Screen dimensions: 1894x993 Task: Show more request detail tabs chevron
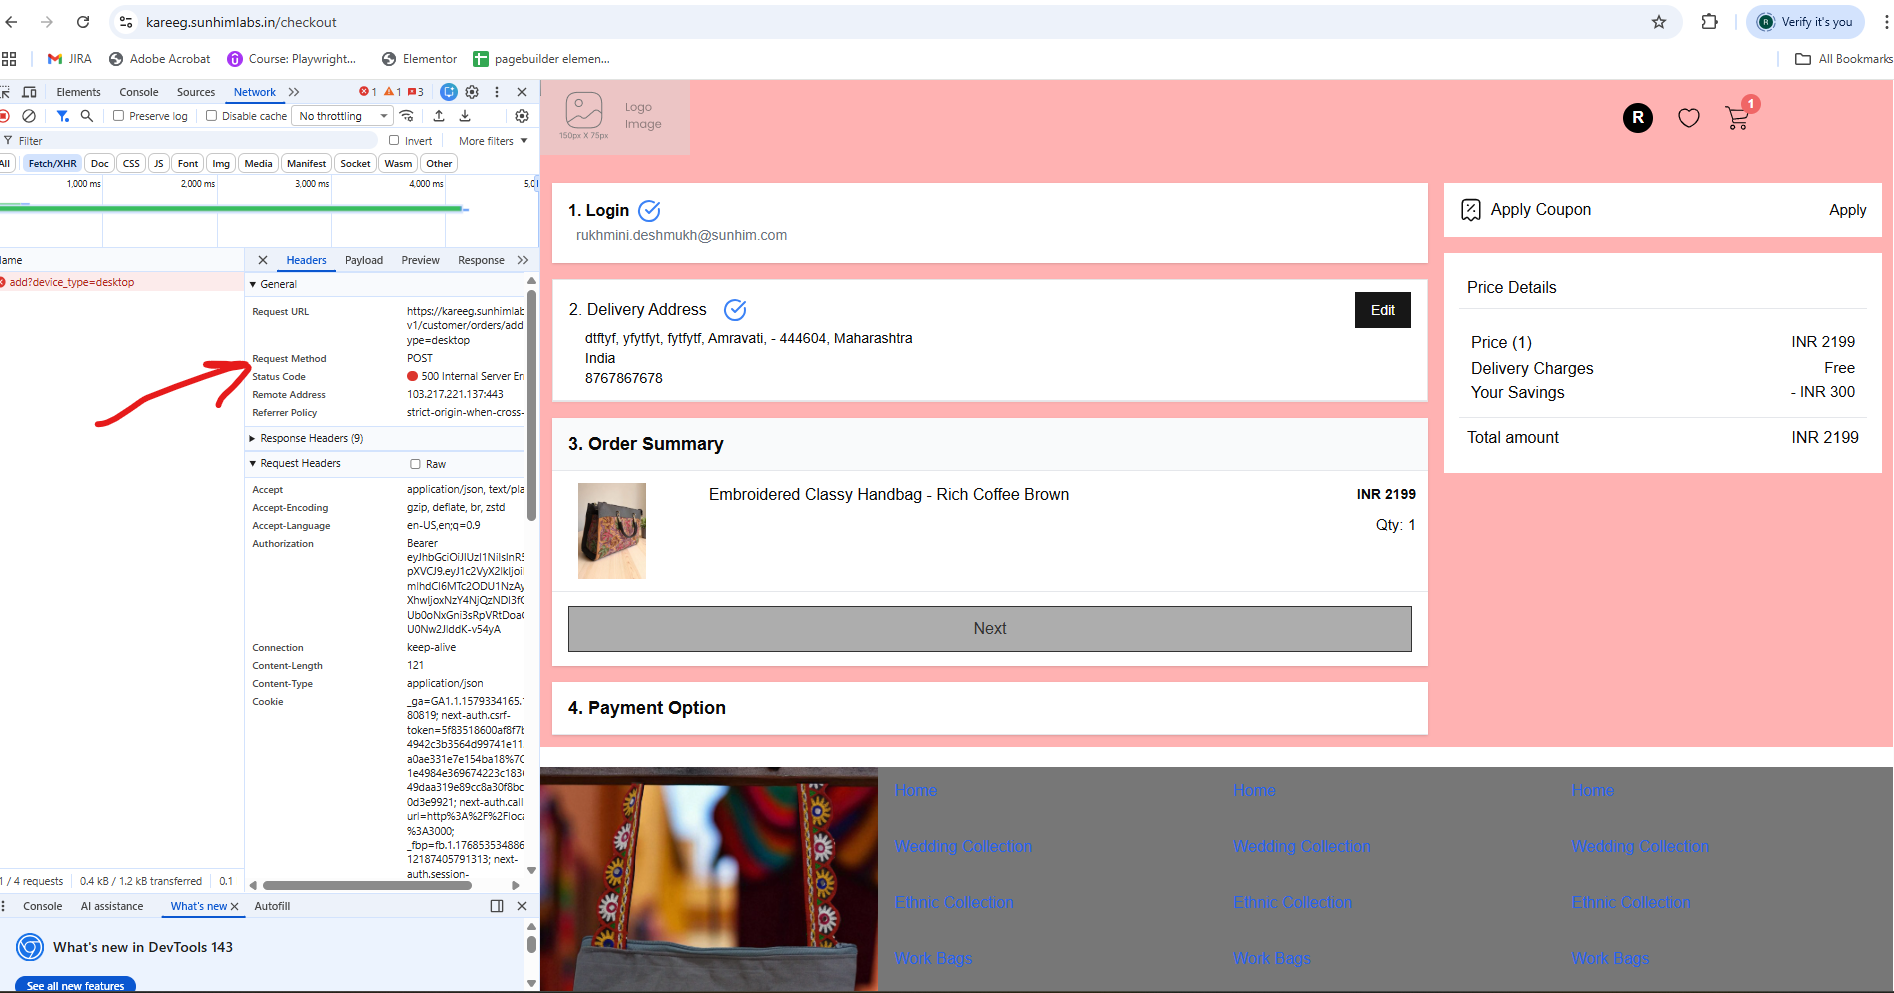point(523,260)
